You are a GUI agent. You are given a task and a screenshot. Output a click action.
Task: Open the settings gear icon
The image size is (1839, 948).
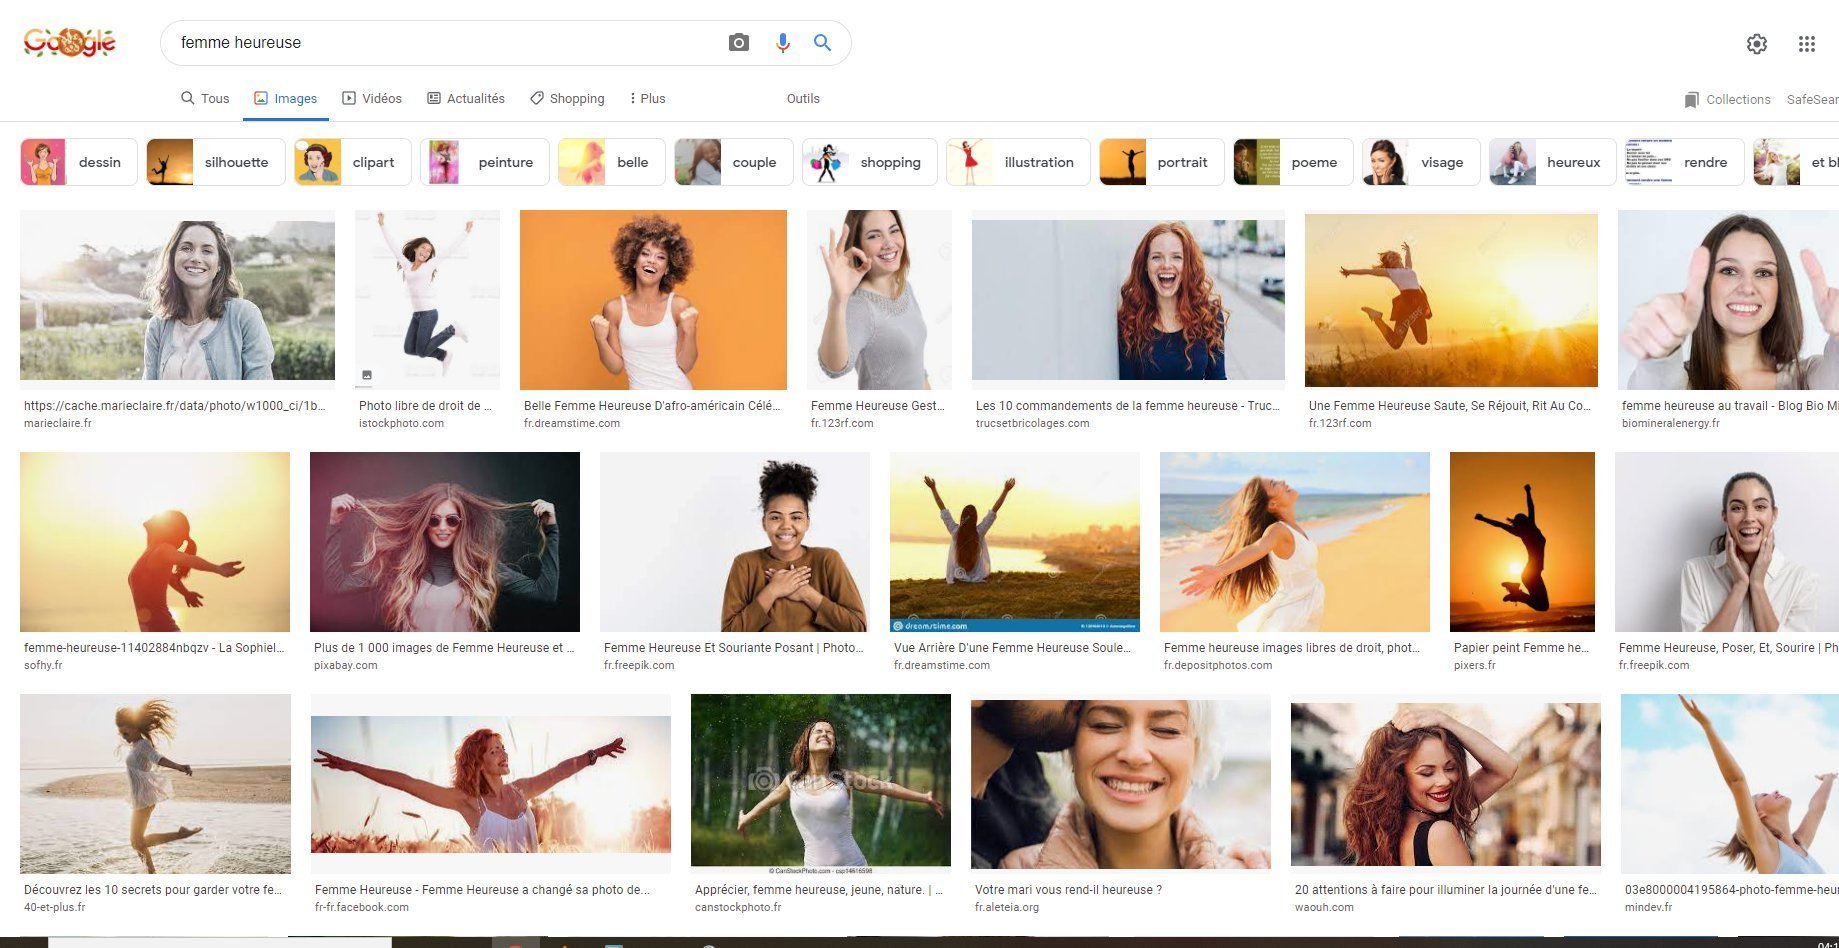tap(1756, 44)
